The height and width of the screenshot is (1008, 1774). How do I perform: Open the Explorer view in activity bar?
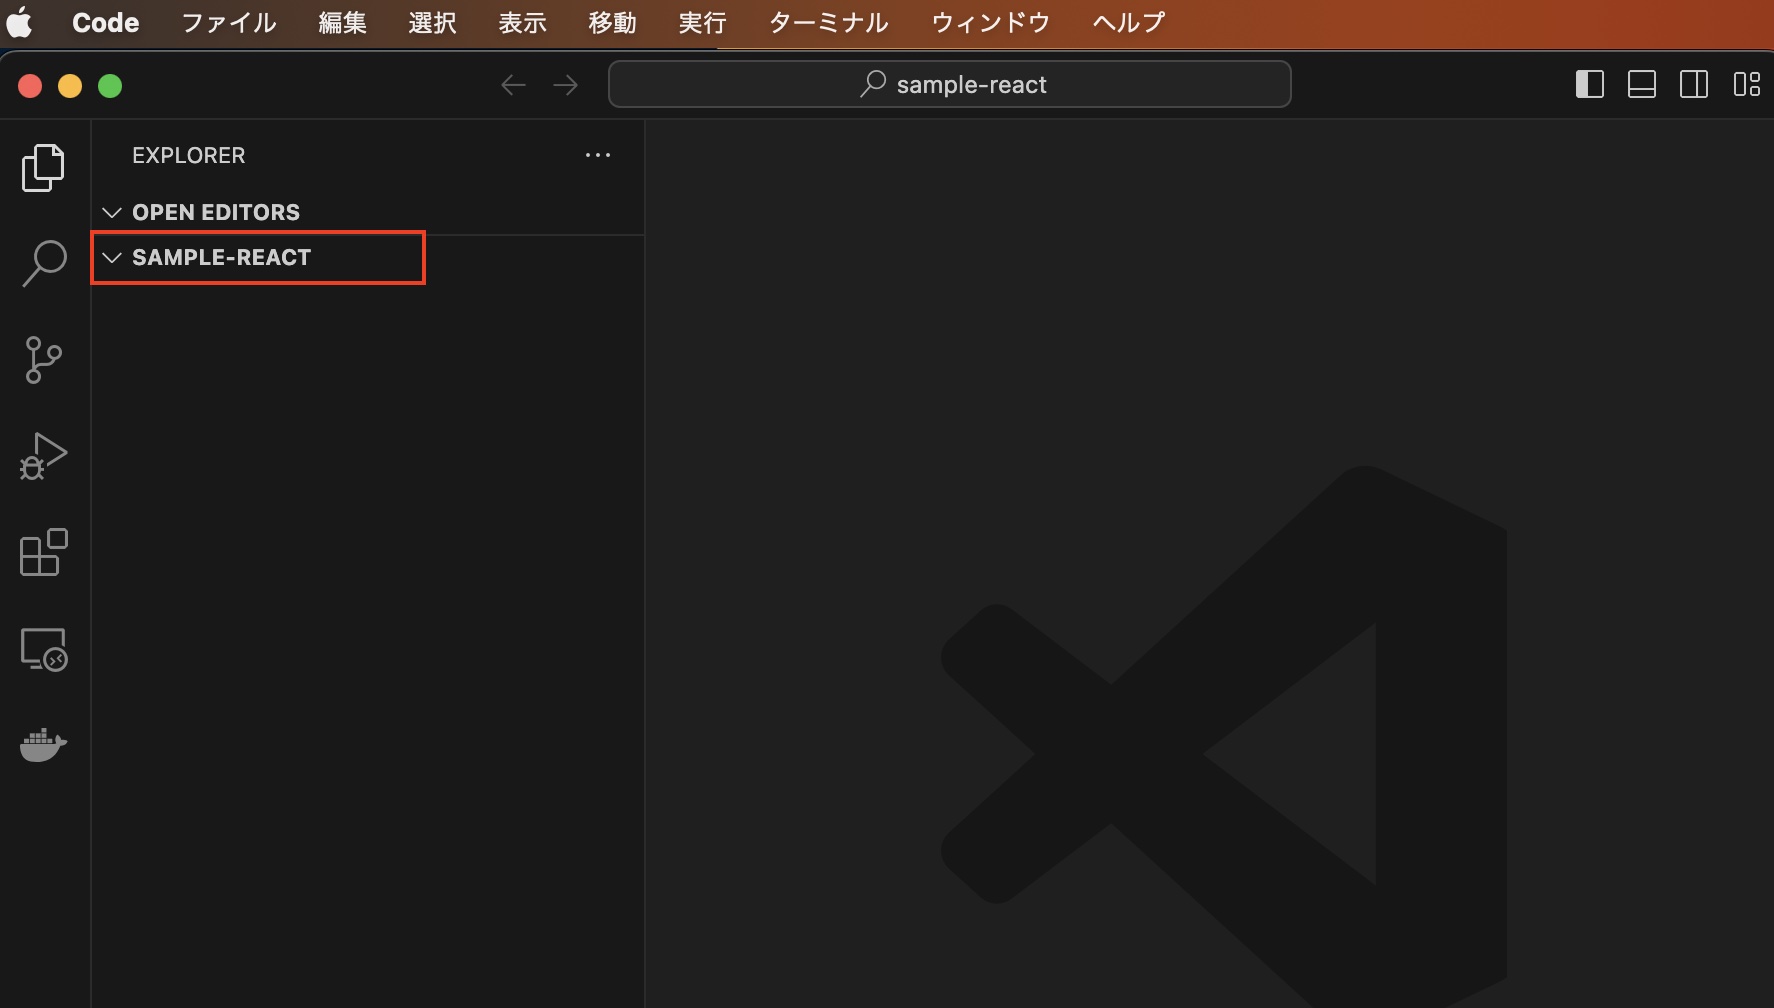(43, 167)
